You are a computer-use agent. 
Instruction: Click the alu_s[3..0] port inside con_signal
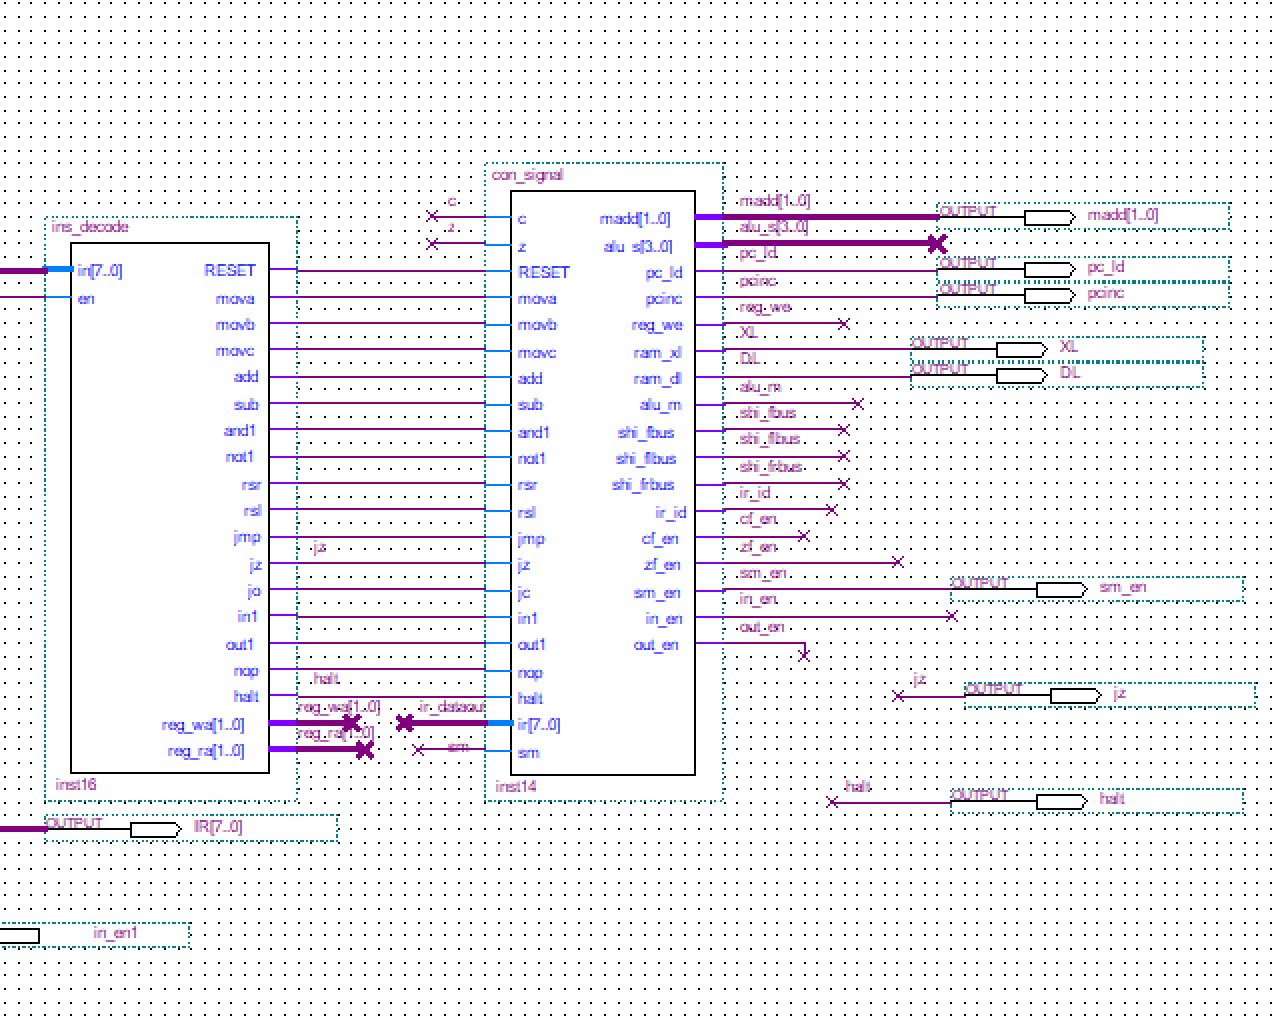point(638,246)
